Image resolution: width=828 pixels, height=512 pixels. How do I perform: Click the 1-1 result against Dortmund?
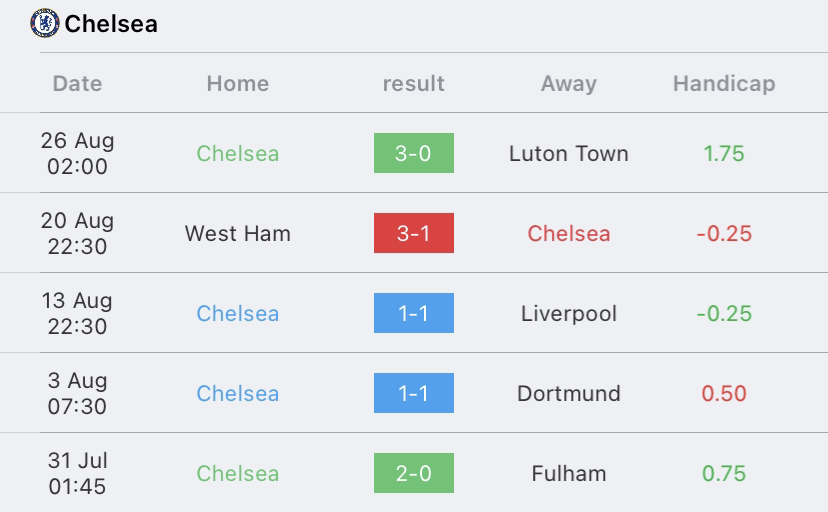[413, 393]
